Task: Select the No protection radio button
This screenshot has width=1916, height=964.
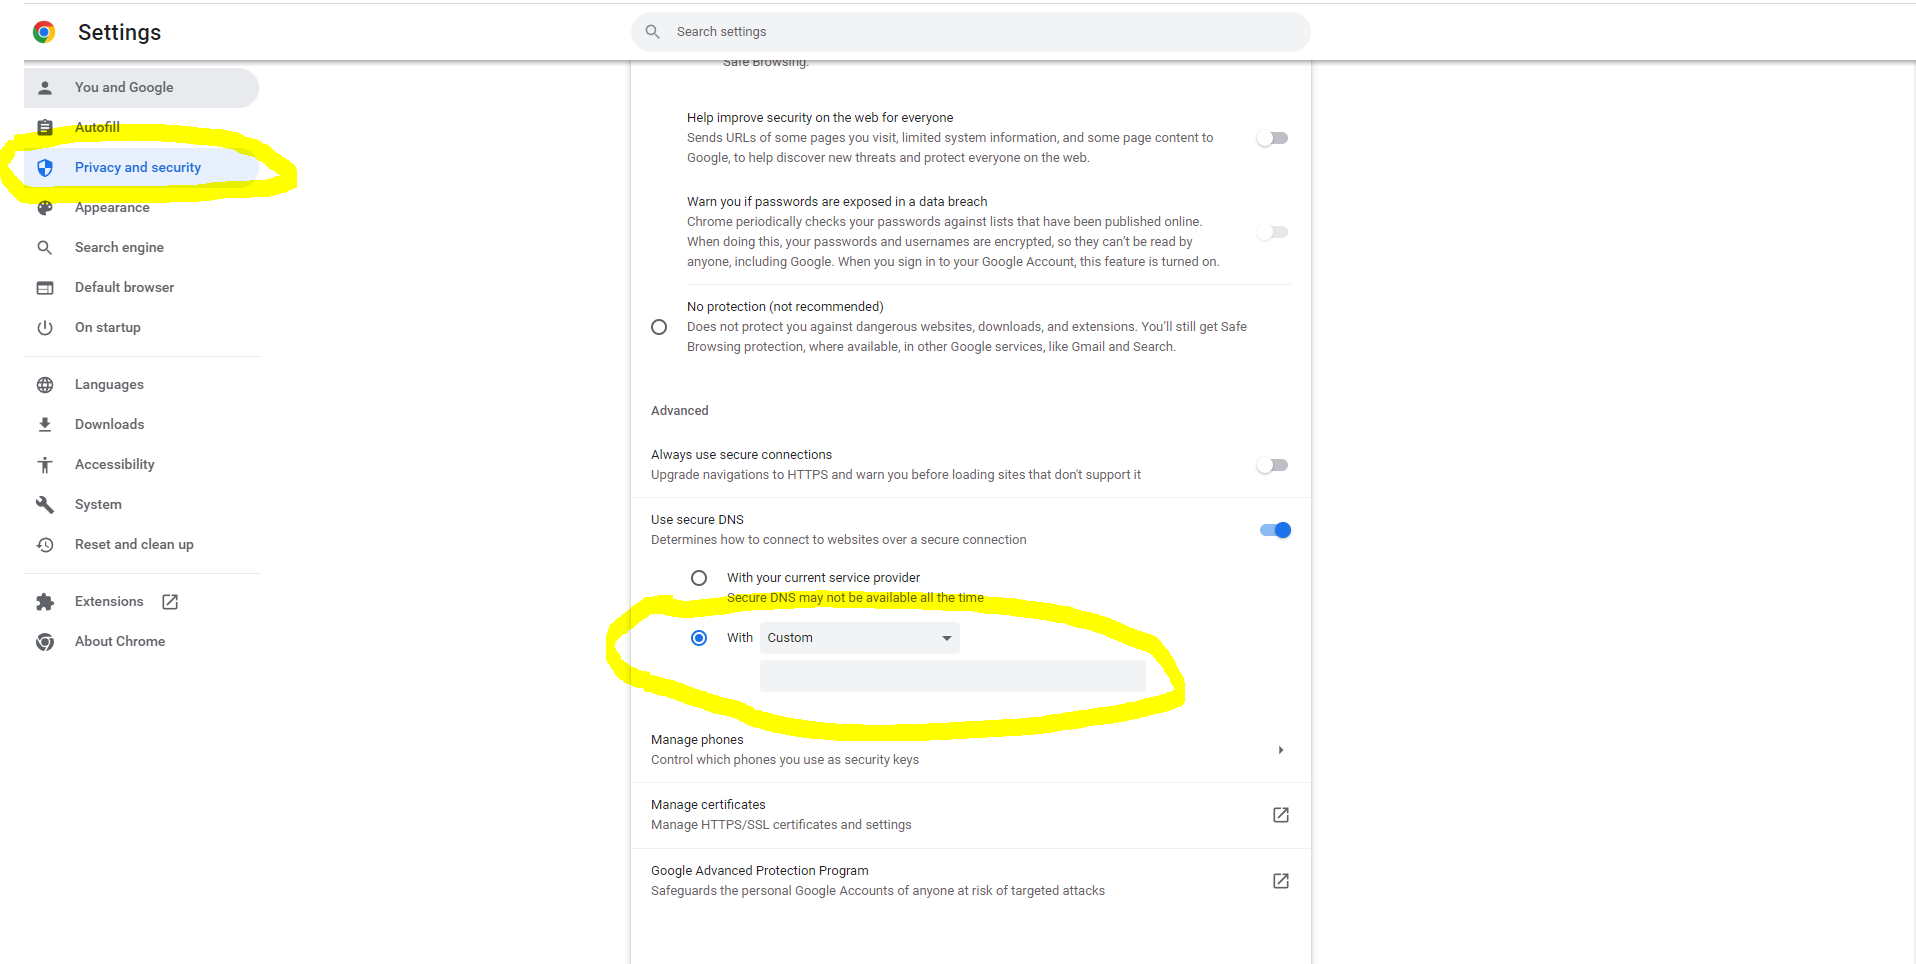Action: pos(659,327)
